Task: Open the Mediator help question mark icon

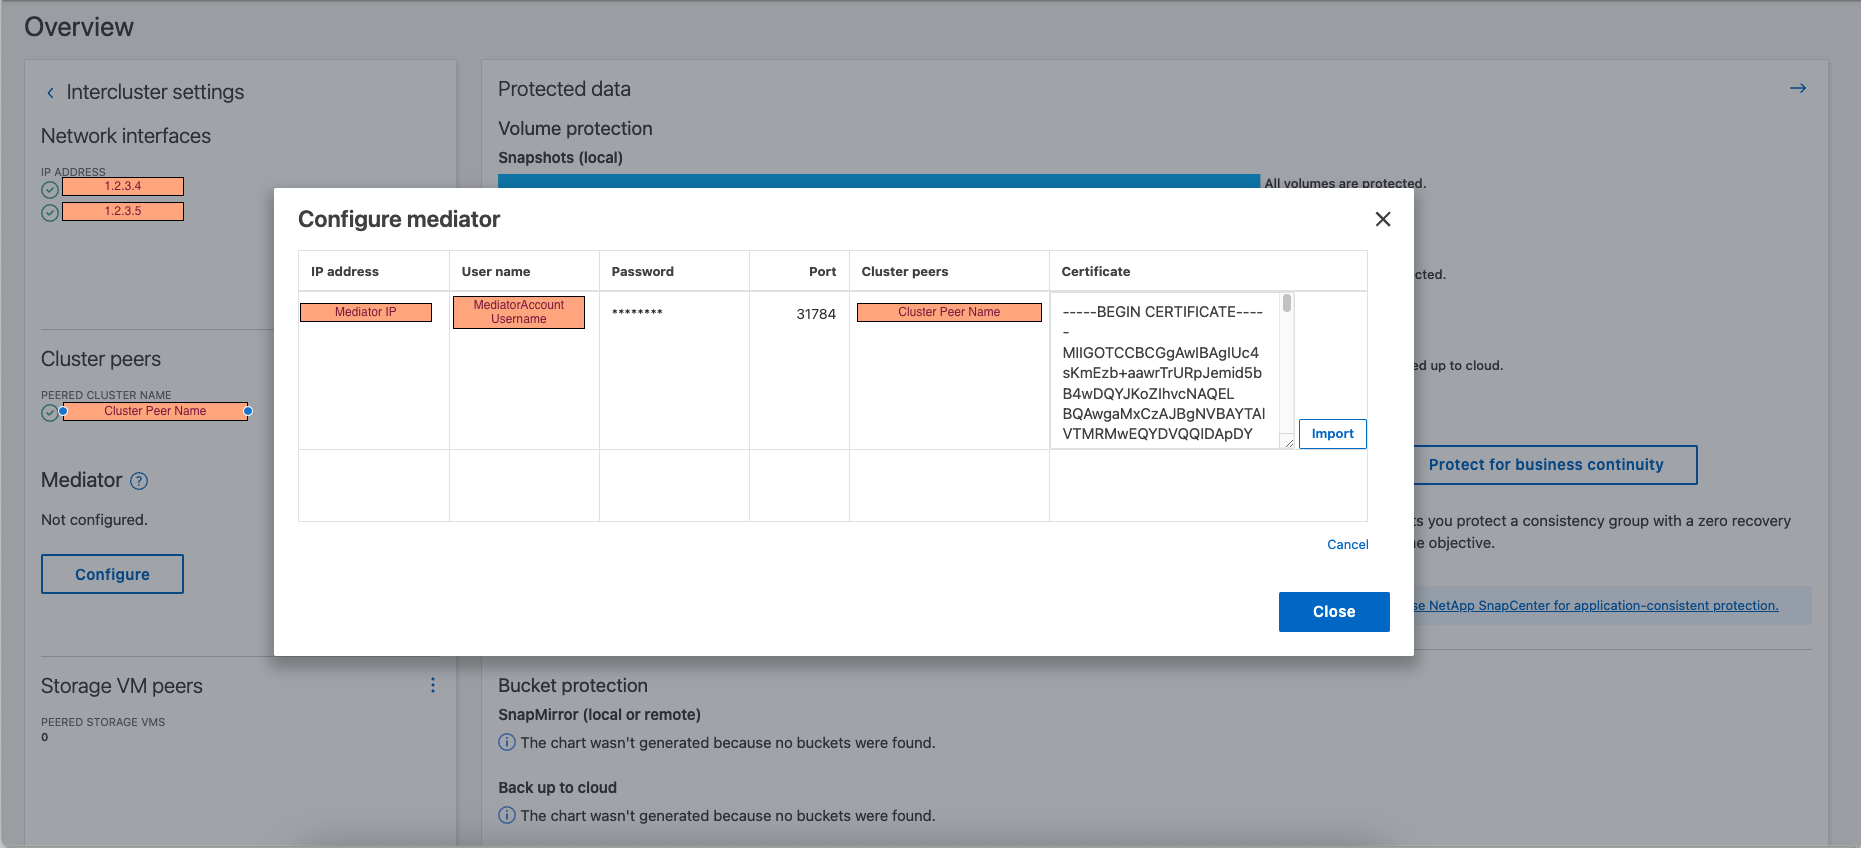Action: (140, 481)
